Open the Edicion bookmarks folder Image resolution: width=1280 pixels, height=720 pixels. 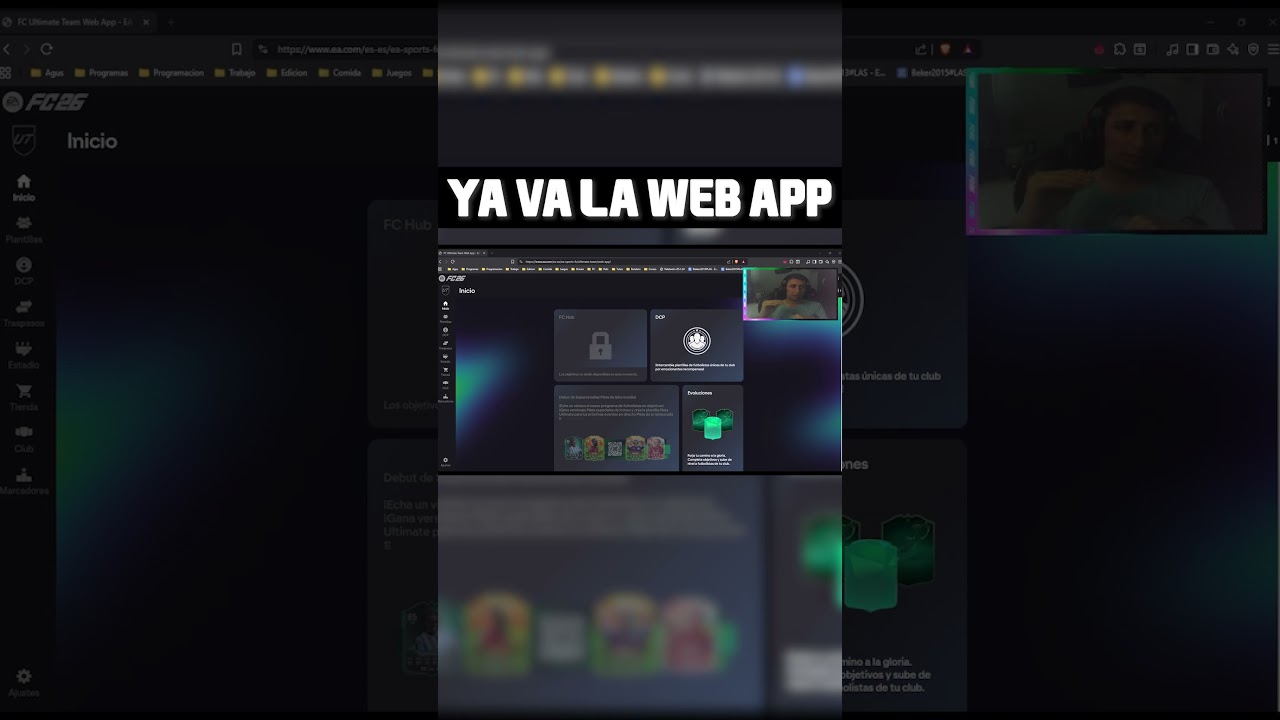(x=287, y=73)
